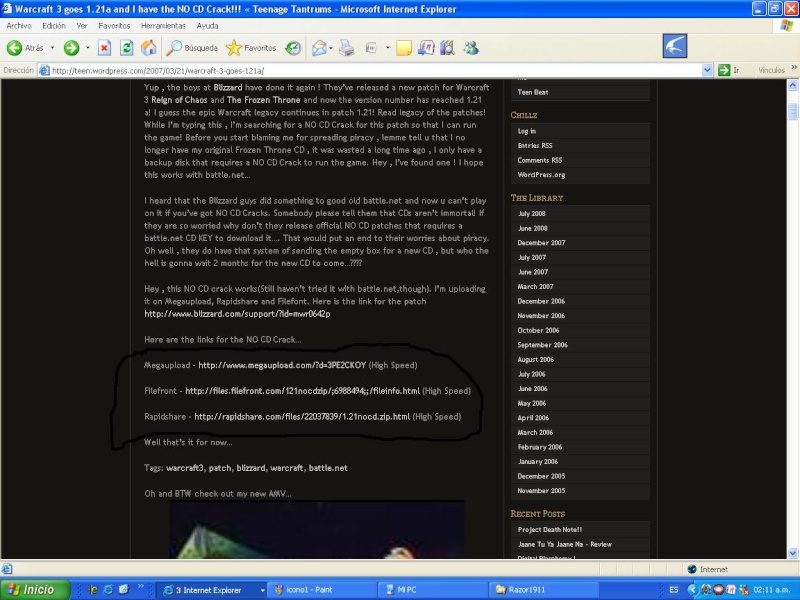The height and width of the screenshot is (600, 800).
Task: Click the Mail envelope icon
Action: (319, 48)
